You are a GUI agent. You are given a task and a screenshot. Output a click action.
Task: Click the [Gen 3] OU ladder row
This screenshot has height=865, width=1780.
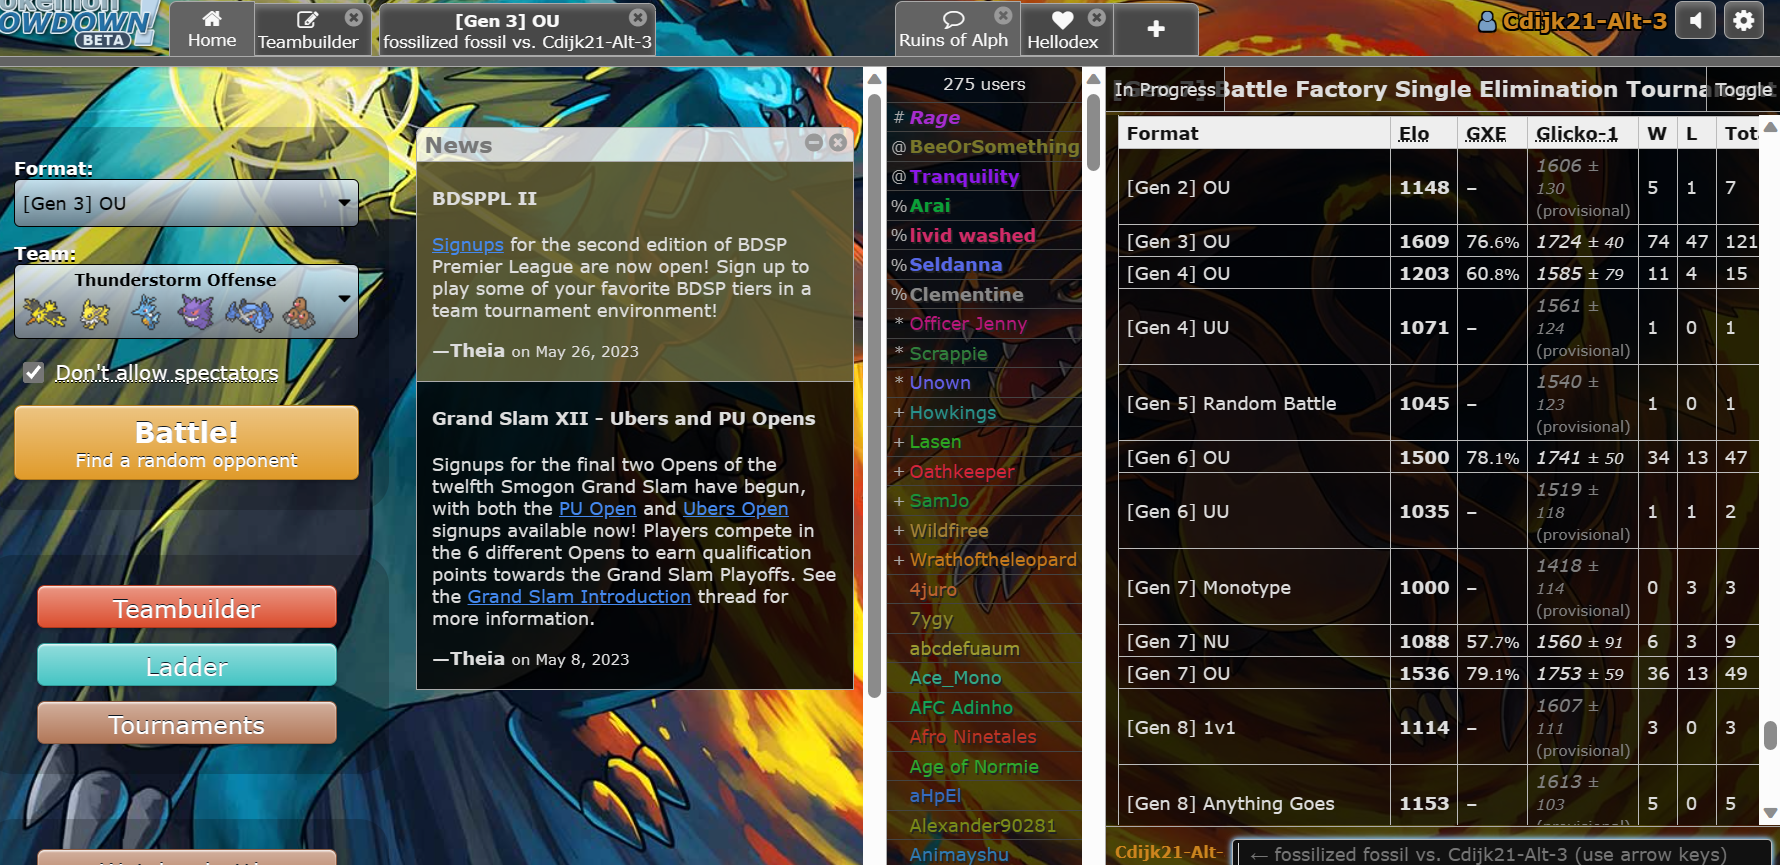[1438, 241]
